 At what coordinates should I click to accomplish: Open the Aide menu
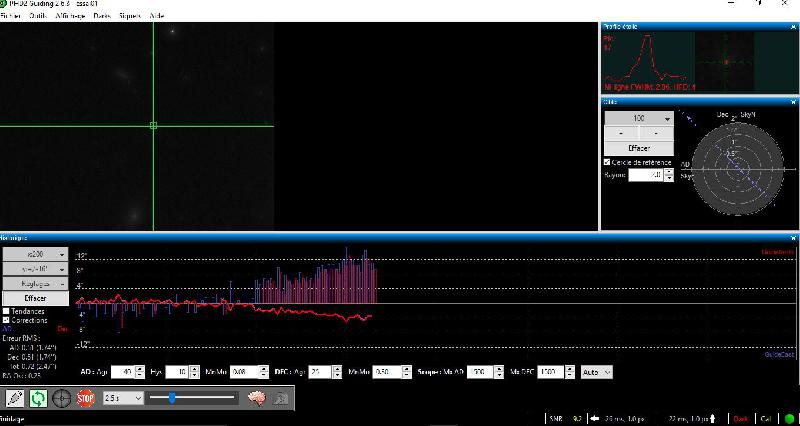pos(157,16)
